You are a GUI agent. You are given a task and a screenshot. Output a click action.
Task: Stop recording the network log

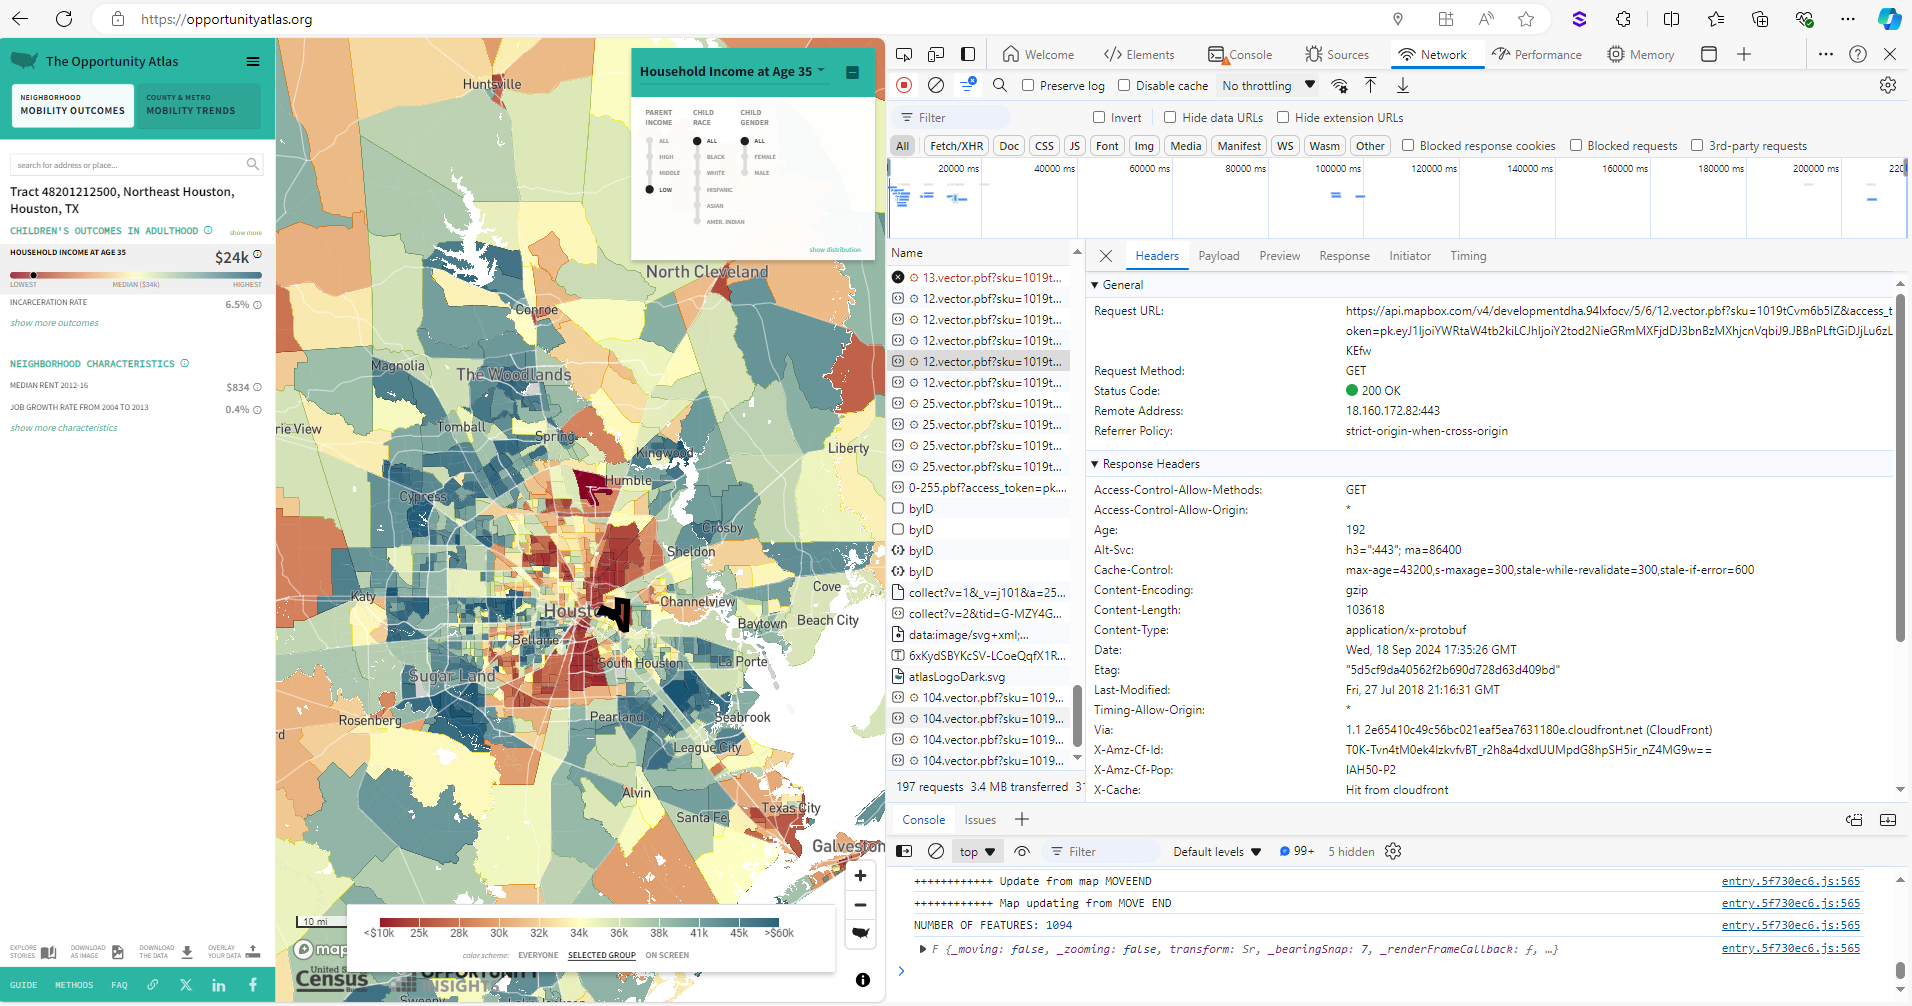point(904,85)
